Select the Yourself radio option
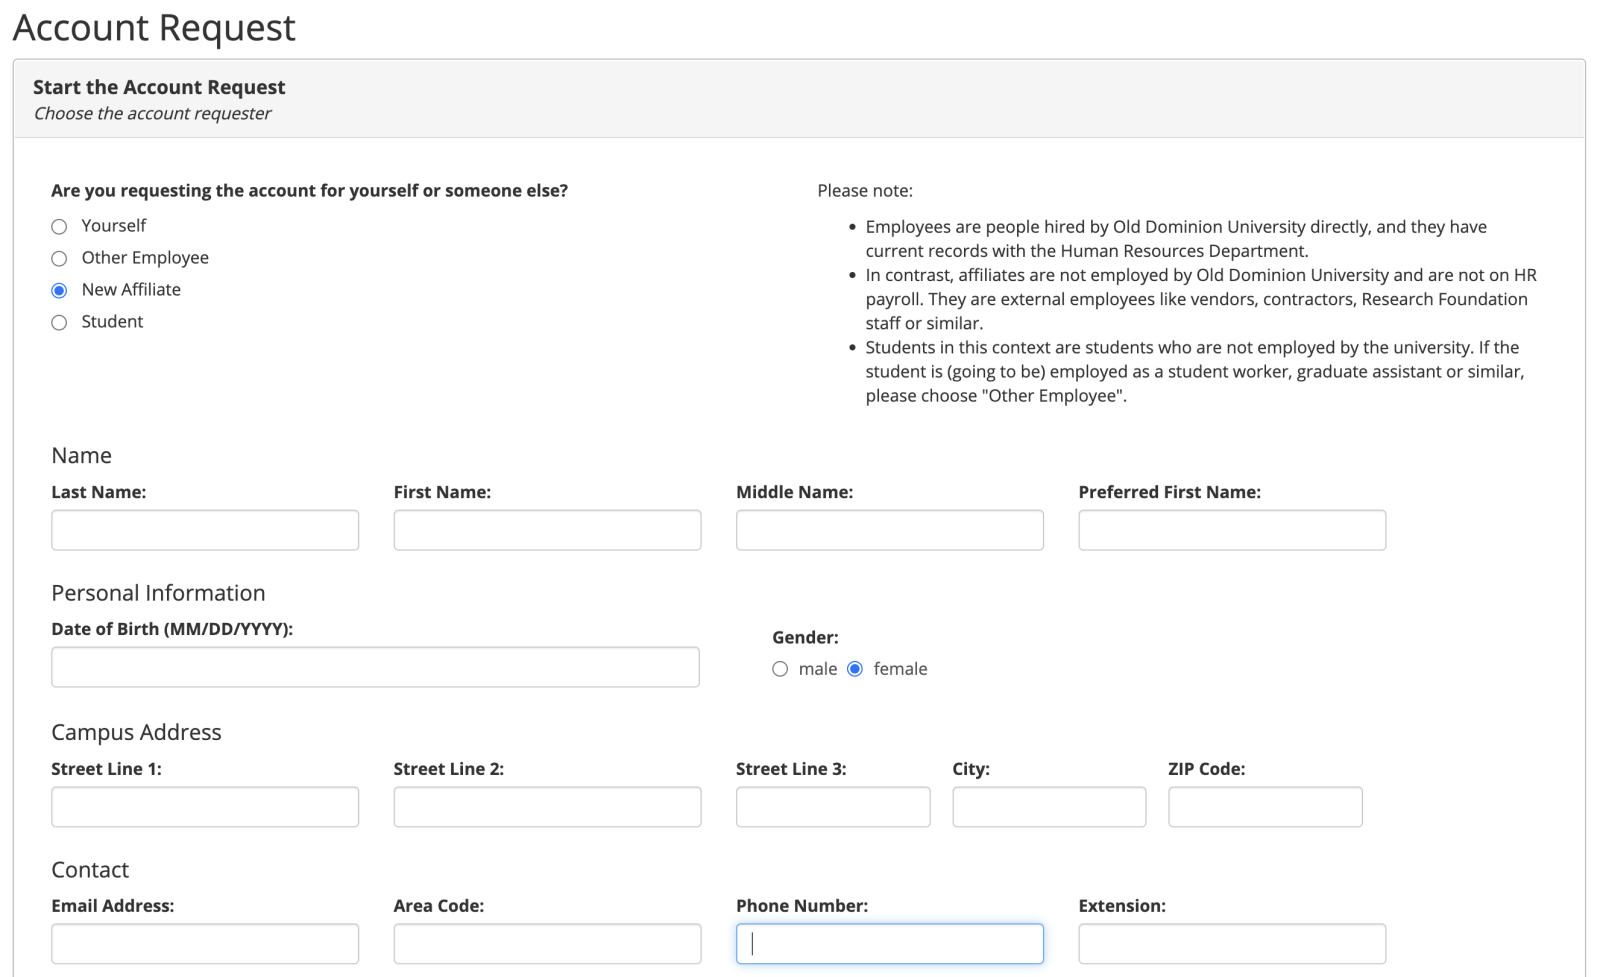This screenshot has height=977, width=1600. 59,227
